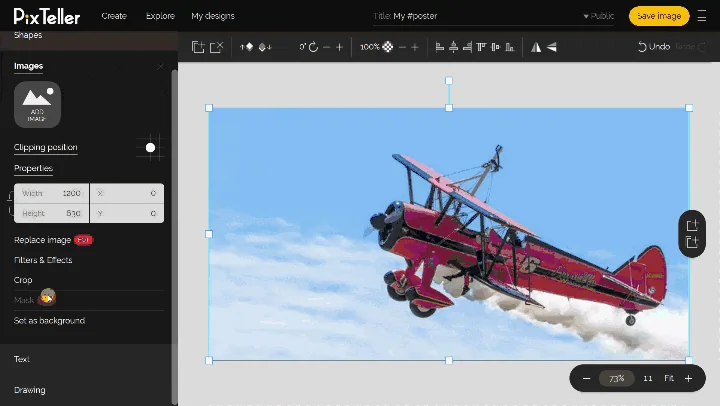The width and height of the screenshot is (720, 406).
Task: Flip the image horizontally
Action: coord(536,47)
